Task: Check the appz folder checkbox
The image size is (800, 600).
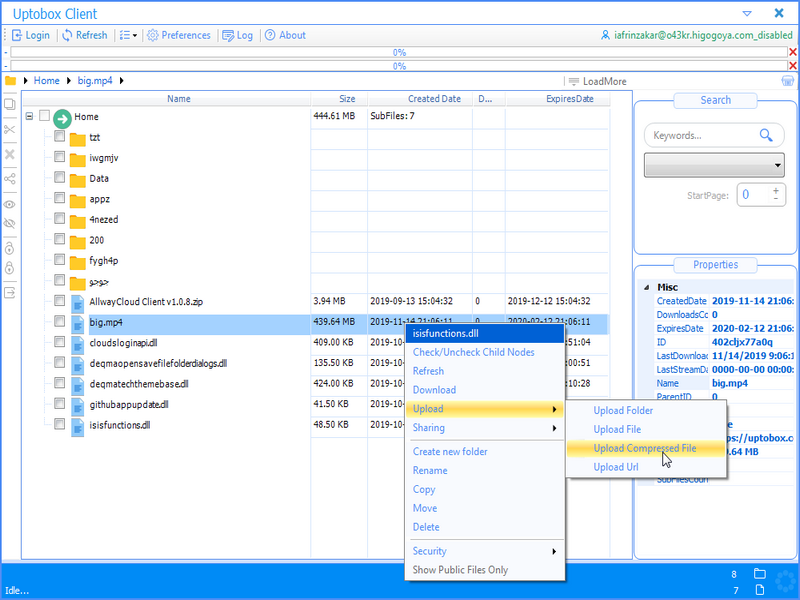Action: 60,197
